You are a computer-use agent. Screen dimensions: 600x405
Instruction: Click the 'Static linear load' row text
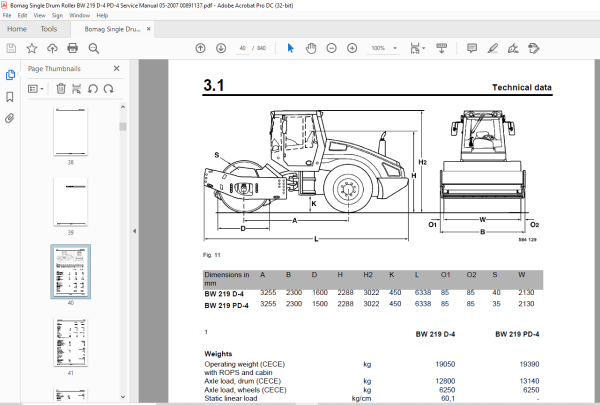coord(231,398)
